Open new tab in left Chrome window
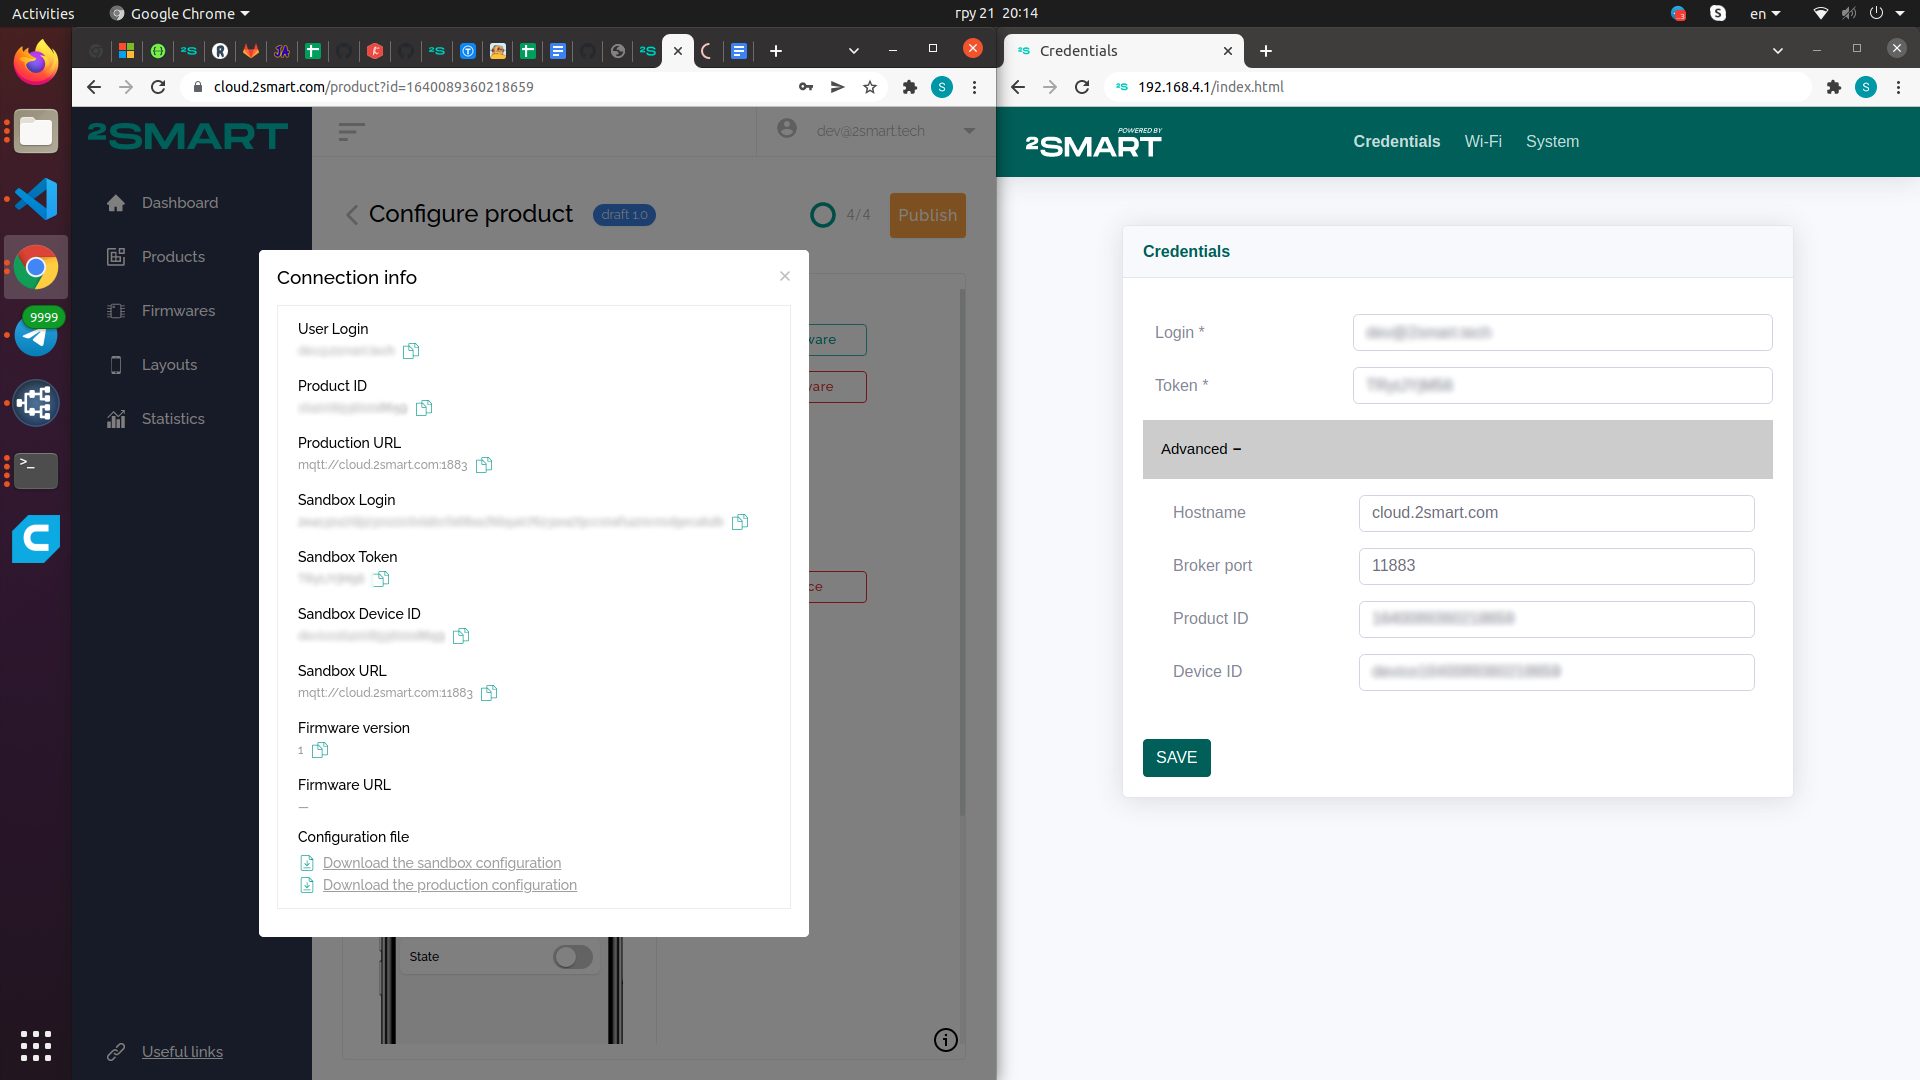 click(776, 51)
